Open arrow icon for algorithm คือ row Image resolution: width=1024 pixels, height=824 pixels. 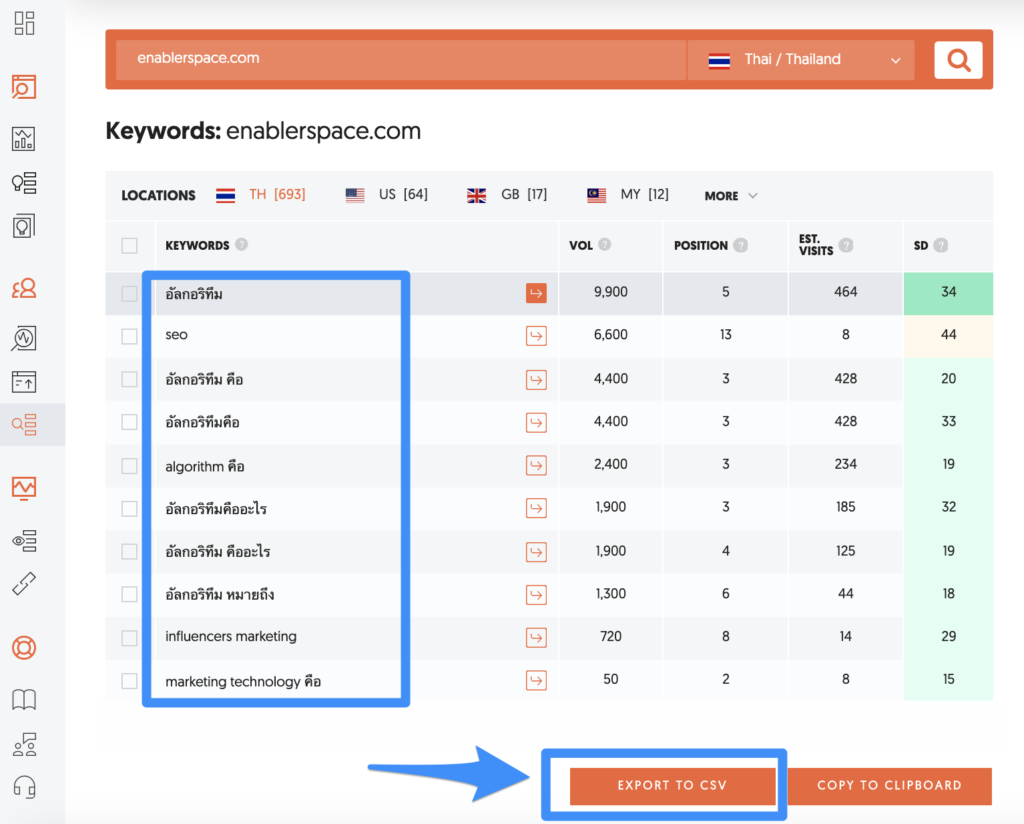point(536,466)
